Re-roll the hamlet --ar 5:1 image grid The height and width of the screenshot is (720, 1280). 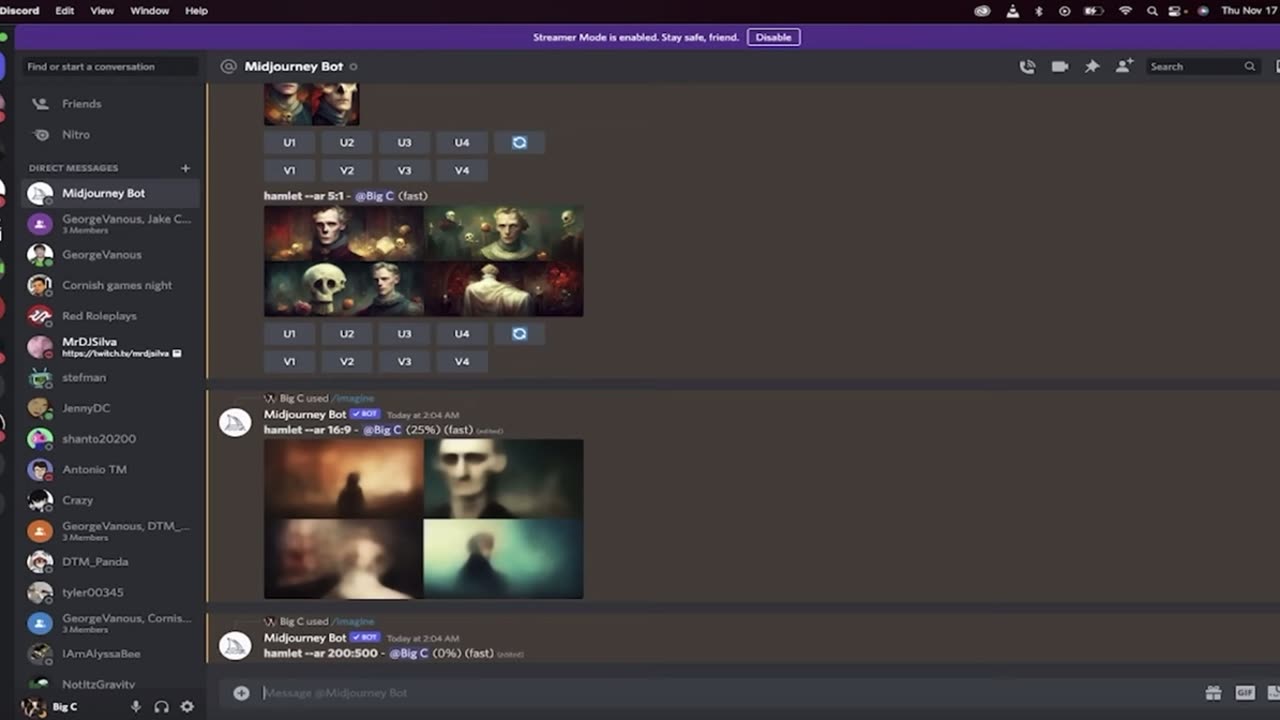click(x=519, y=334)
